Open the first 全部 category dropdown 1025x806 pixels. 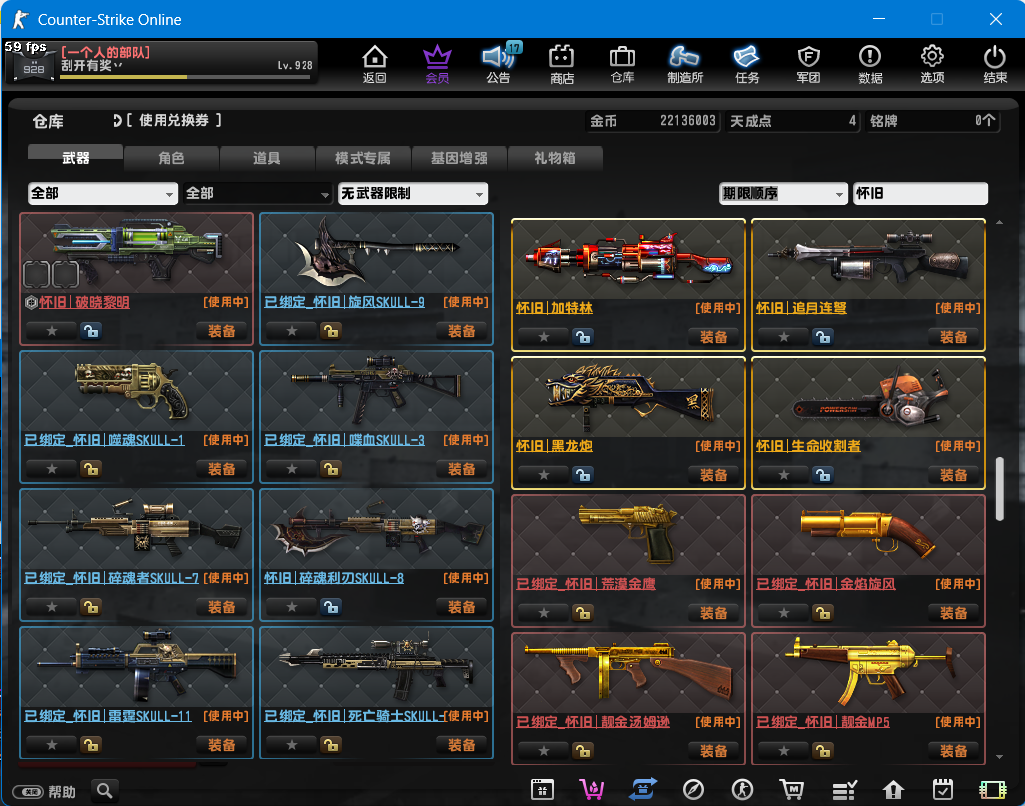[x=103, y=193]
